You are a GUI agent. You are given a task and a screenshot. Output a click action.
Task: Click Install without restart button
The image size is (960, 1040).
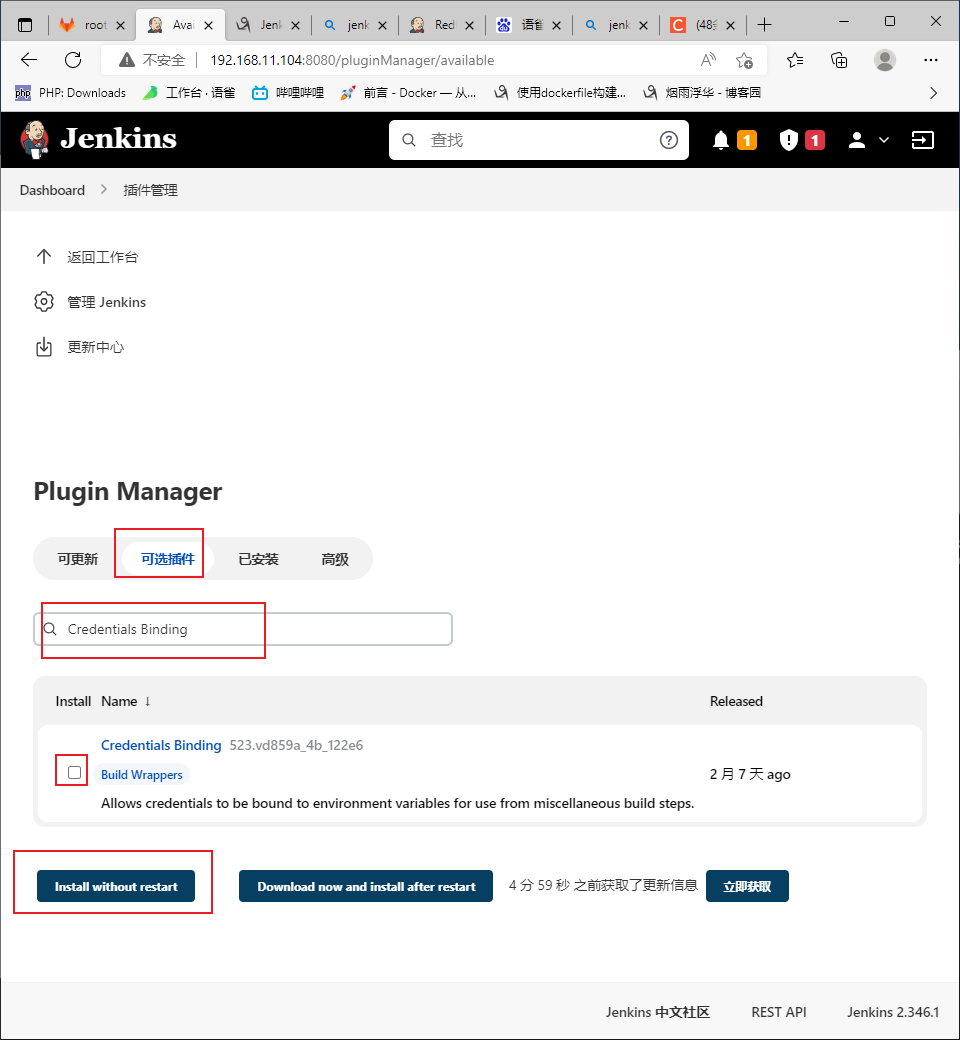pos(116,887)
